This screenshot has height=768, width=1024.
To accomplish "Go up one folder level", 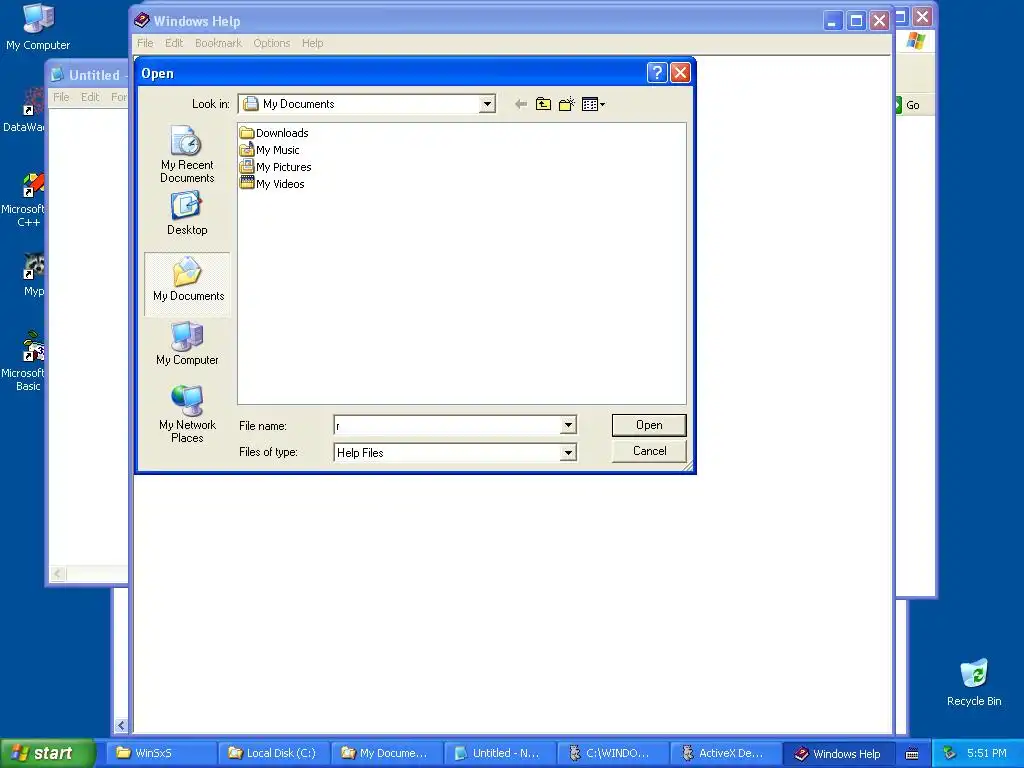I will (543, 104).
